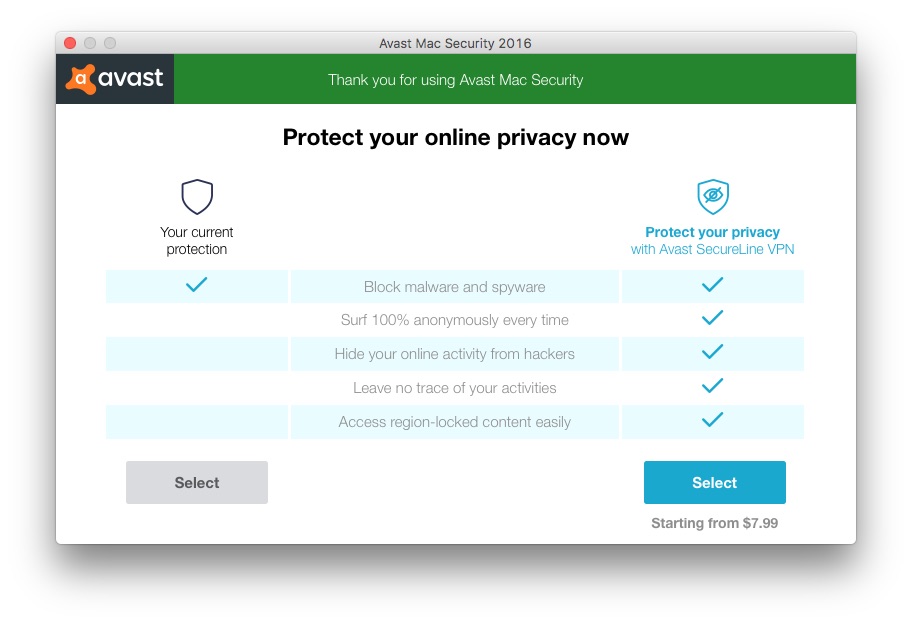This screenshot has width=912, height=624.
Task: Click the blue Select button for SecureLine VPN
Action: (714, 482)
